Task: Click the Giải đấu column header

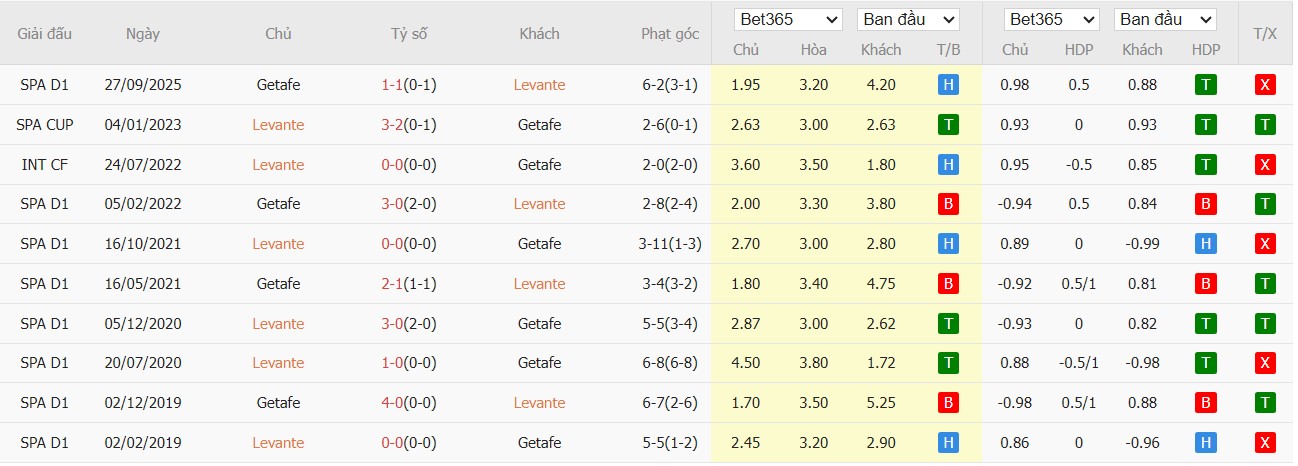Action: (45, 33)
